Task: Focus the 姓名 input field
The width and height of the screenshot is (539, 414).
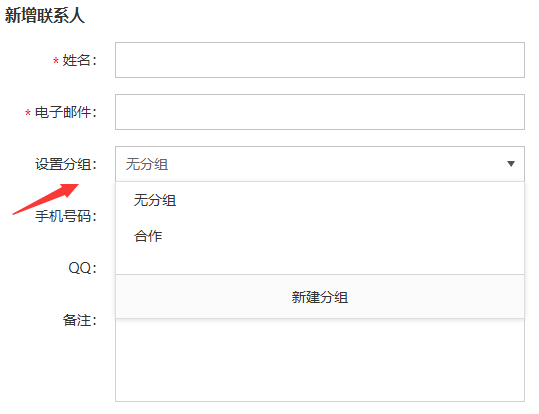Action: [320, 60]
